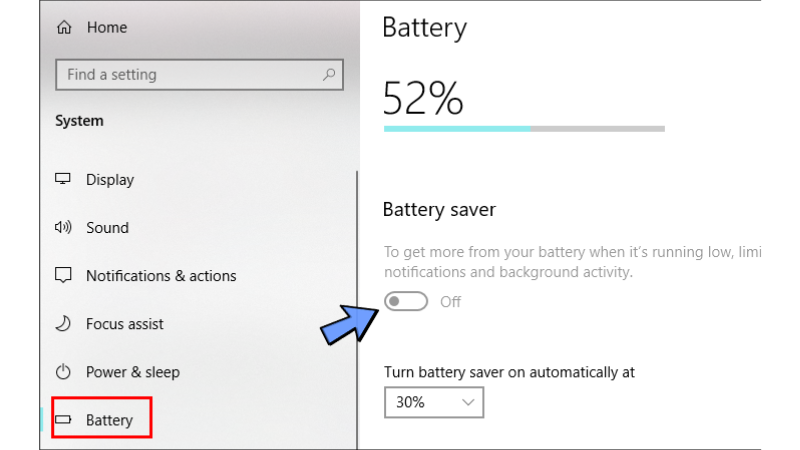Click the Notifications & actions icon
800x450 pixels.
click(x=64, y=276)
